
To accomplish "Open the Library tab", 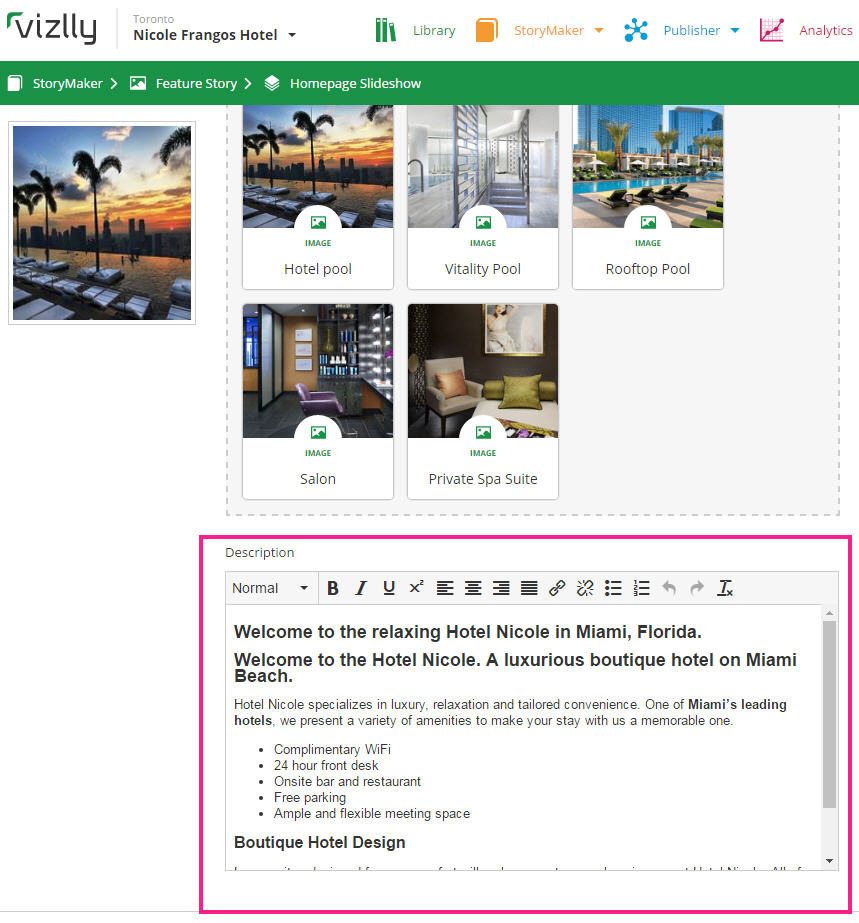I will (x=434, y=30).
